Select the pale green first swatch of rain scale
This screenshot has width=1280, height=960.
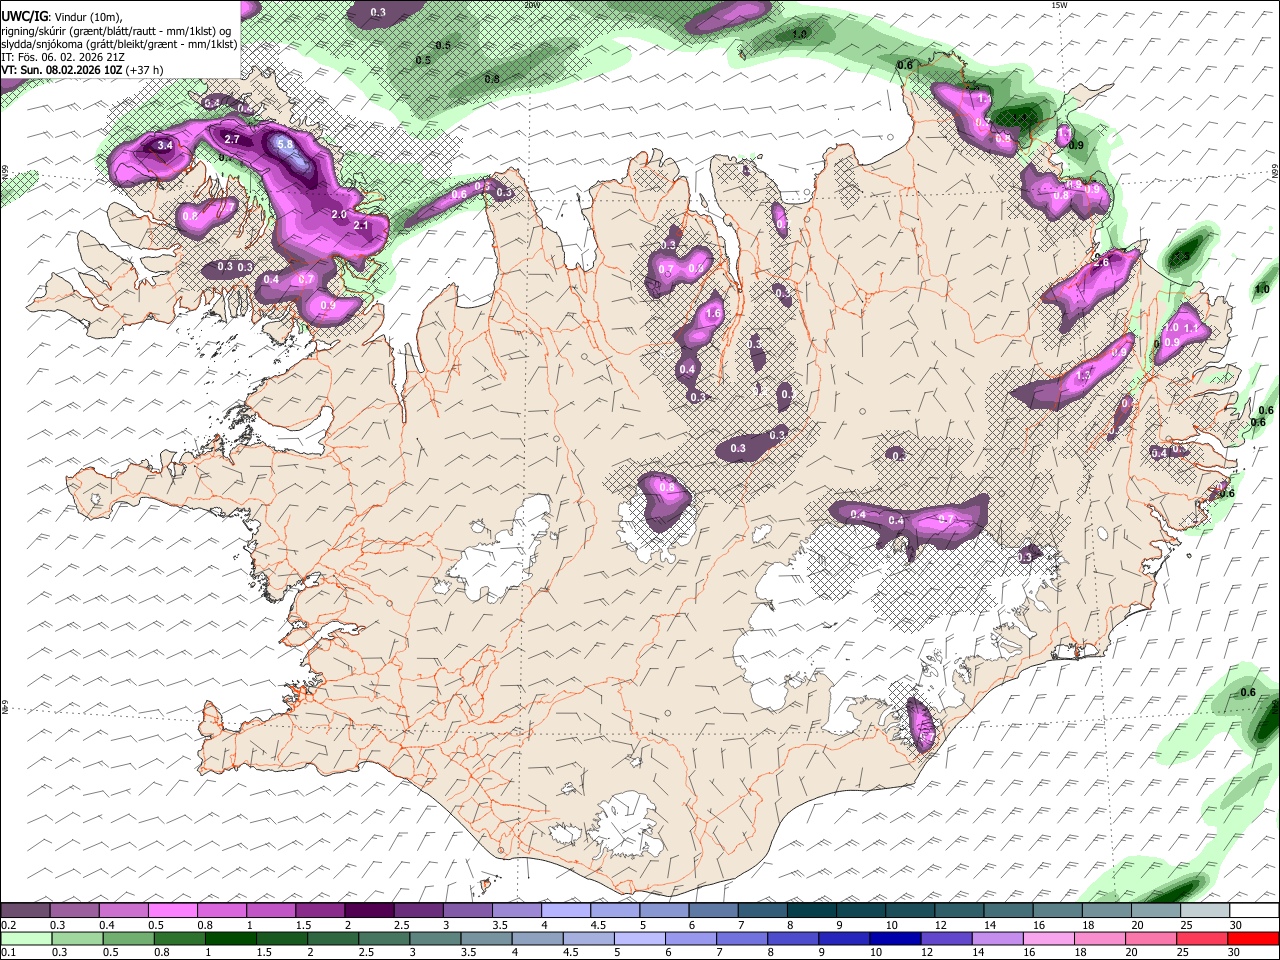click(26, 938)
